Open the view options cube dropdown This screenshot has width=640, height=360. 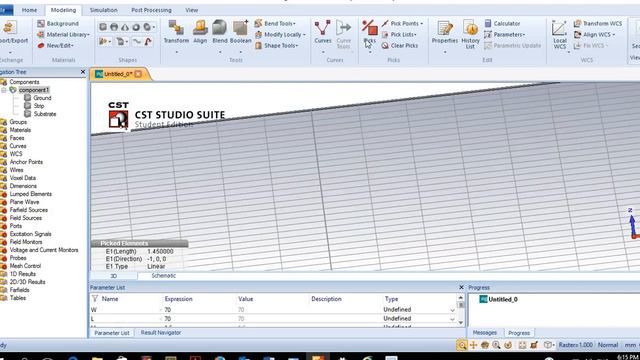point(549,345)
